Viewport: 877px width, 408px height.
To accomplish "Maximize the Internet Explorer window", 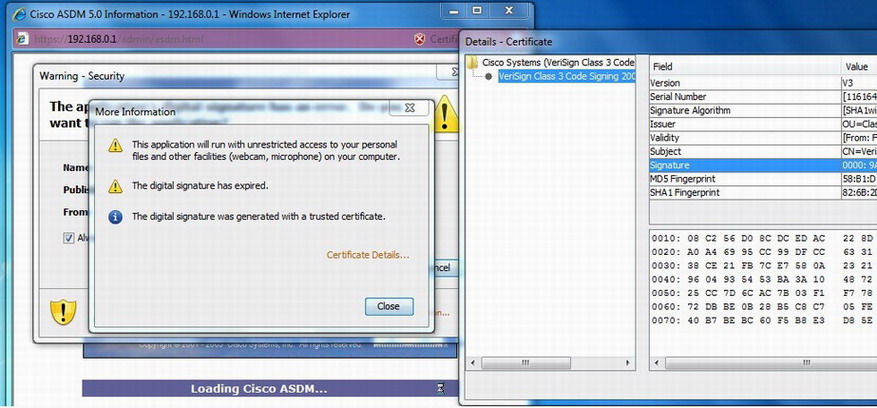I will click(477, 11).
